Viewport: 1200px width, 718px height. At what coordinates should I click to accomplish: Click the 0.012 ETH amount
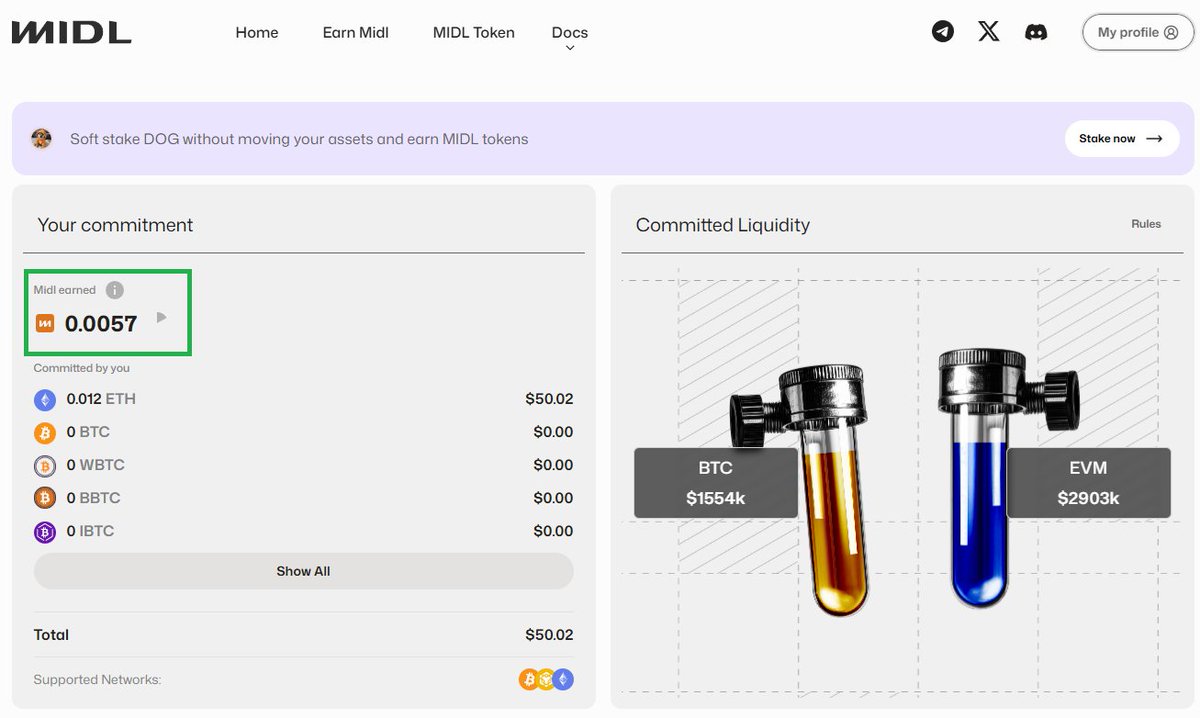101,399
